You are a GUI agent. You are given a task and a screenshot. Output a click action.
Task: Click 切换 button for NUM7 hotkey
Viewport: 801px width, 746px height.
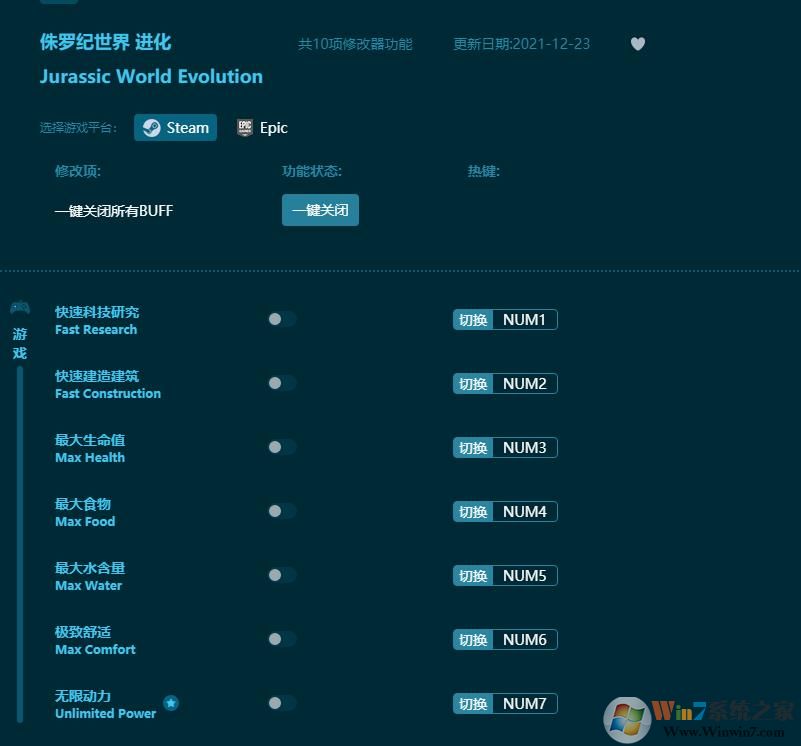473,704
